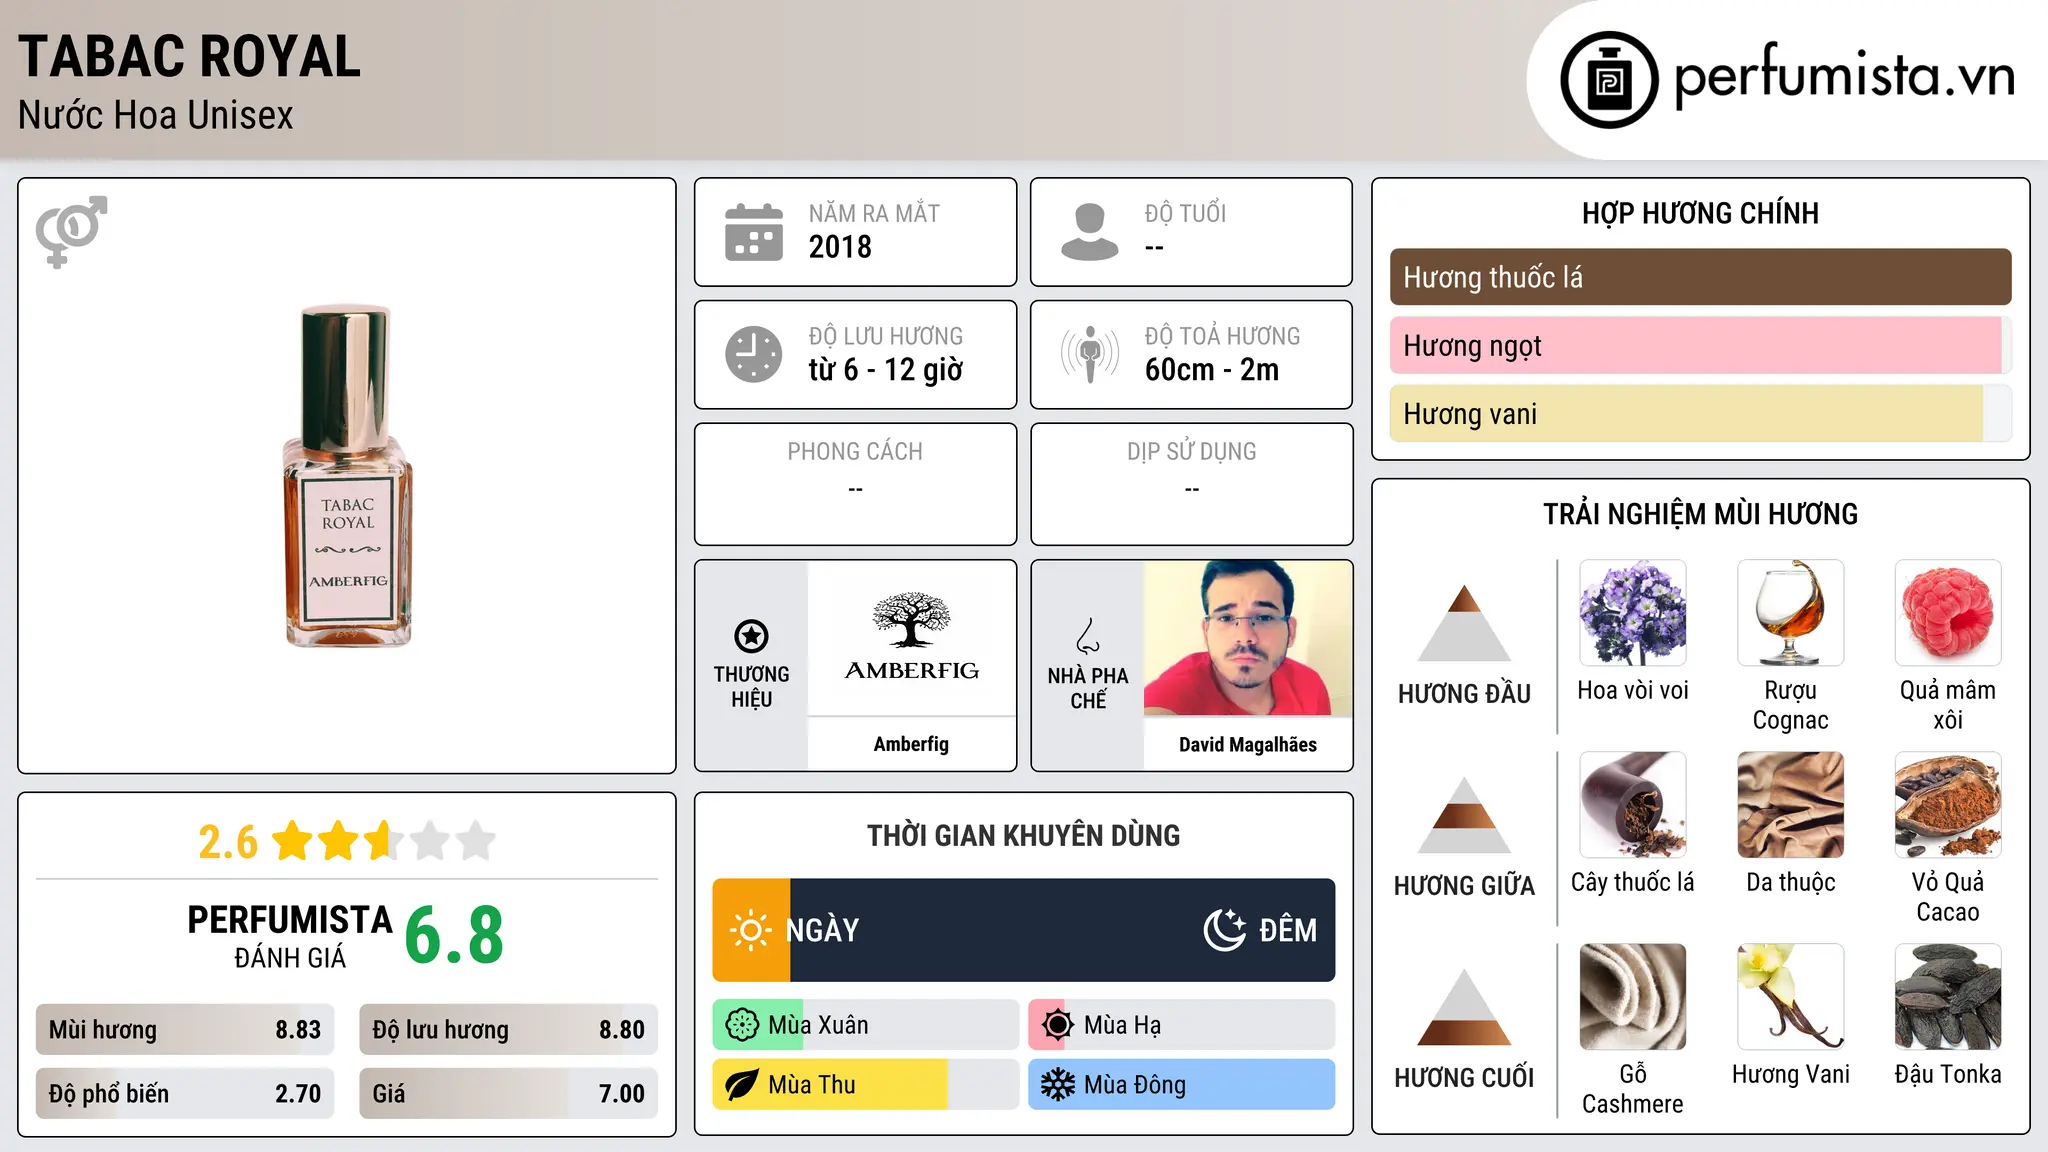Click the nose icon above Nhà pha chế
This screenshot has height=1152, width=2048.
click(1088, 636)
